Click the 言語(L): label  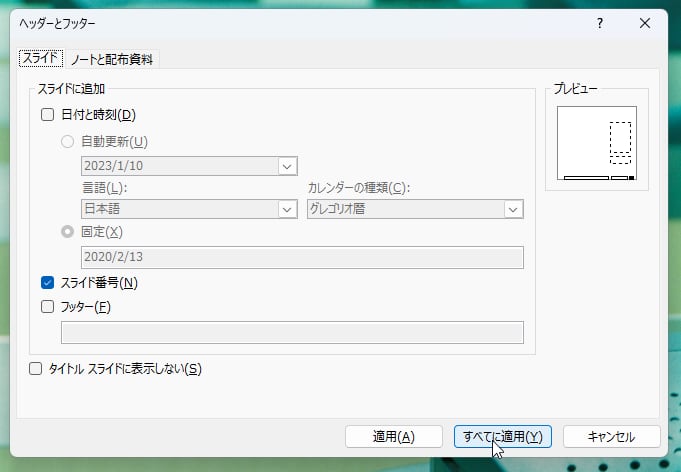pos(105,188)
